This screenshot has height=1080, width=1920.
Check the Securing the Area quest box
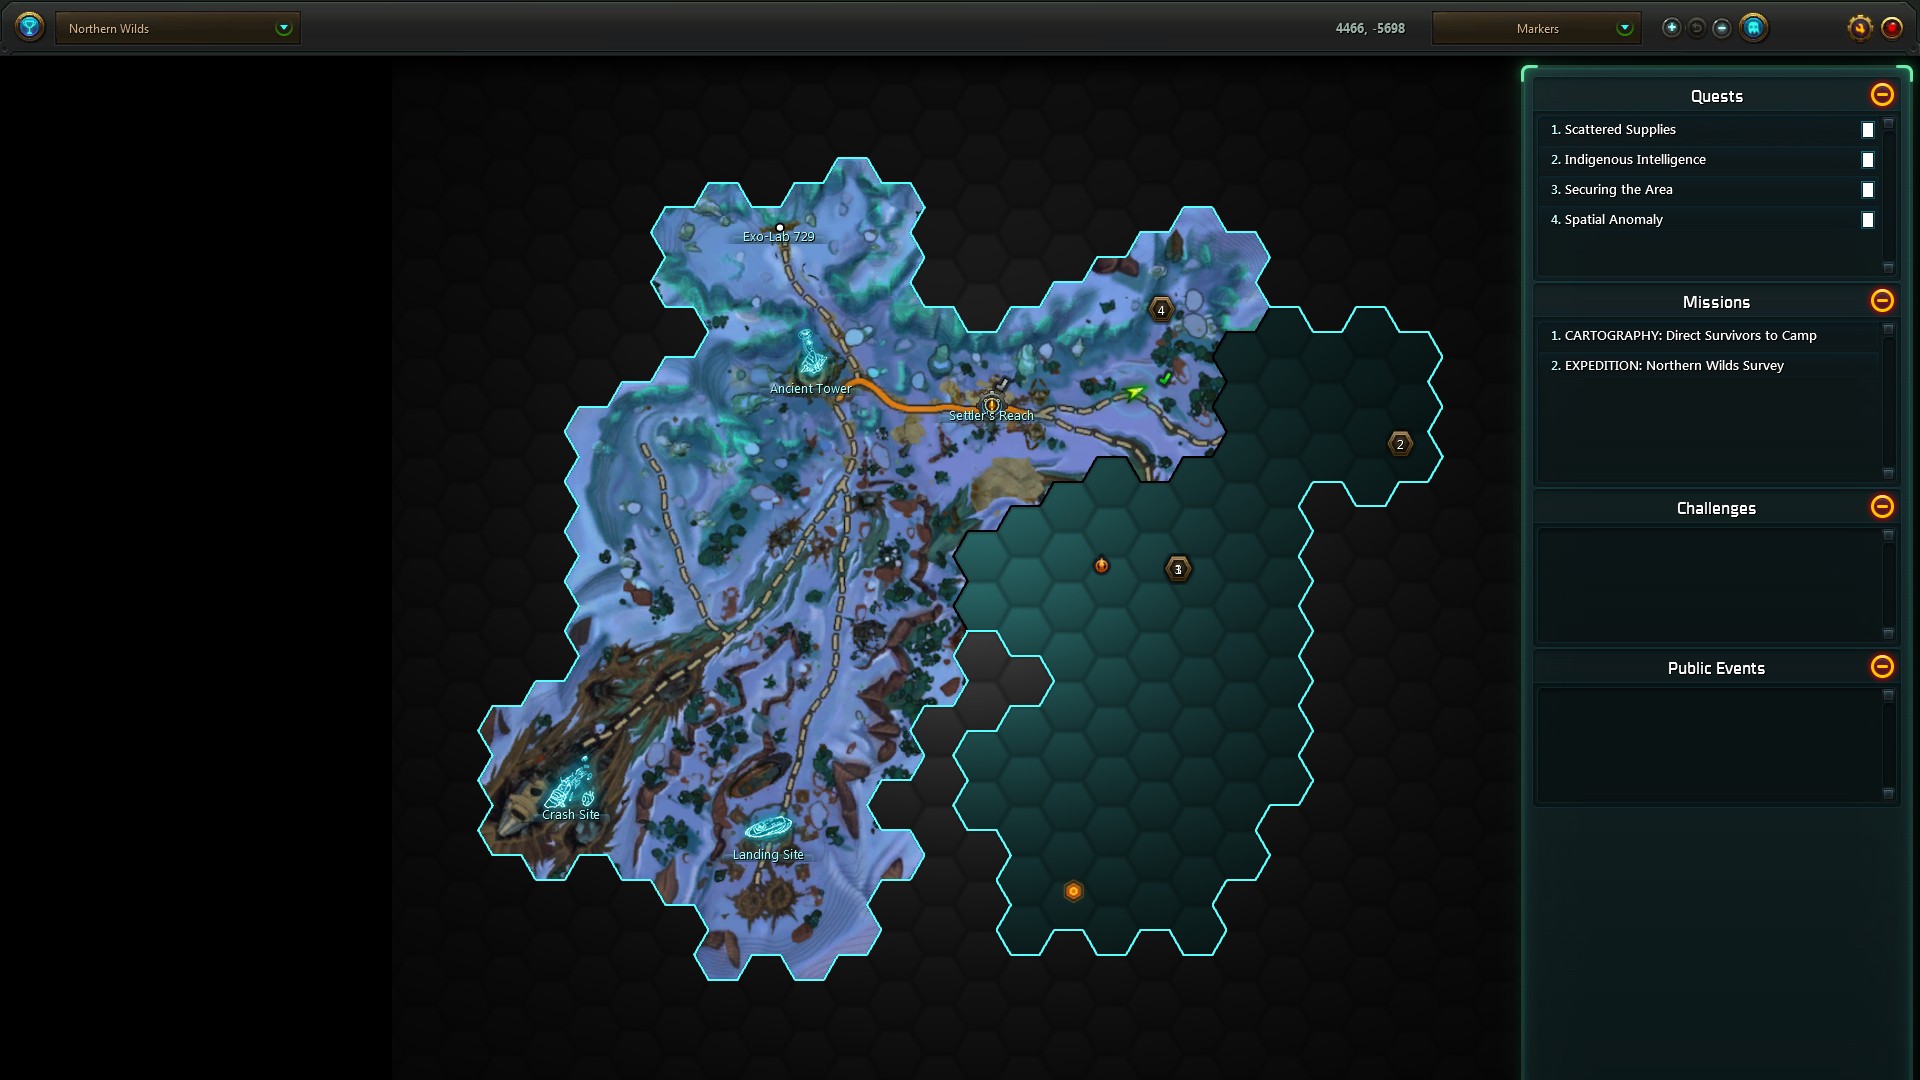[1867, 190]
